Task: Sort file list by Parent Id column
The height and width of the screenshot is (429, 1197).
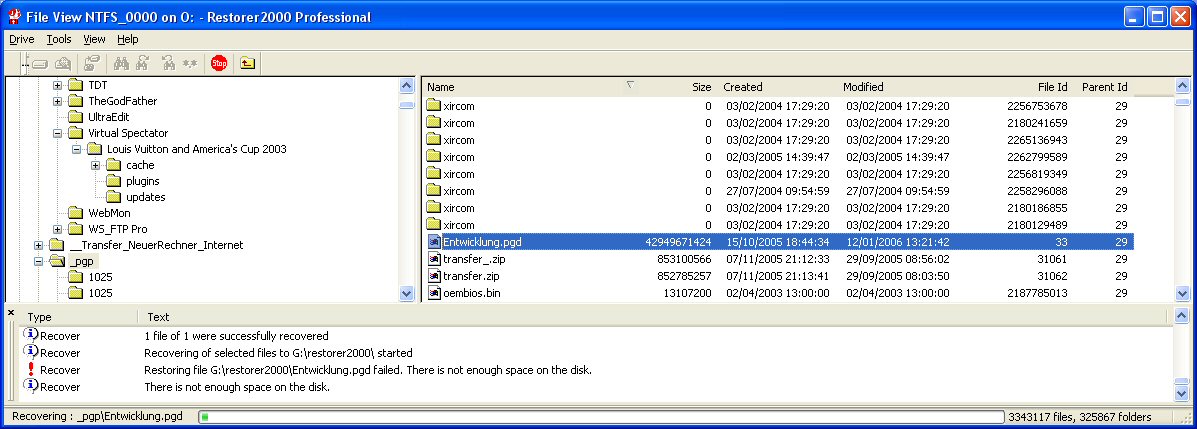Action: pos(1103,87)
